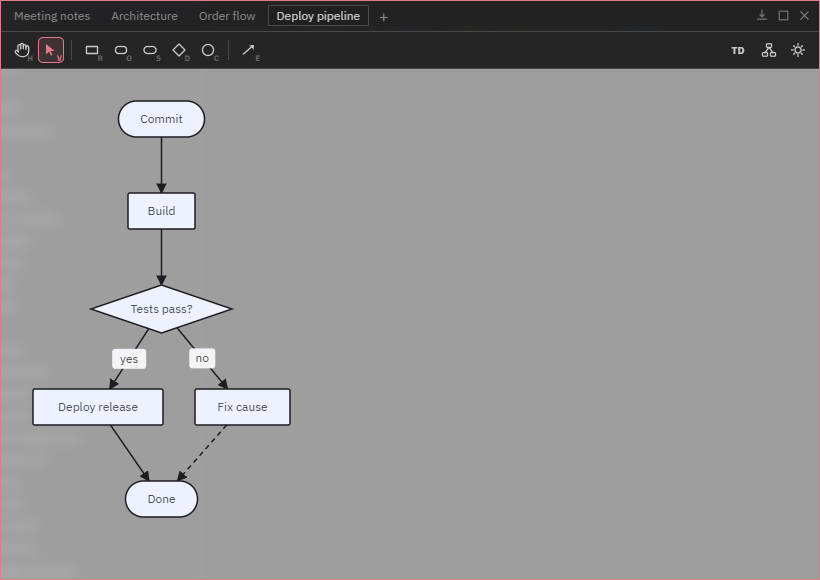Toggle the TD direction setting
Screen dimensions: 820x580
pos(737,50)
